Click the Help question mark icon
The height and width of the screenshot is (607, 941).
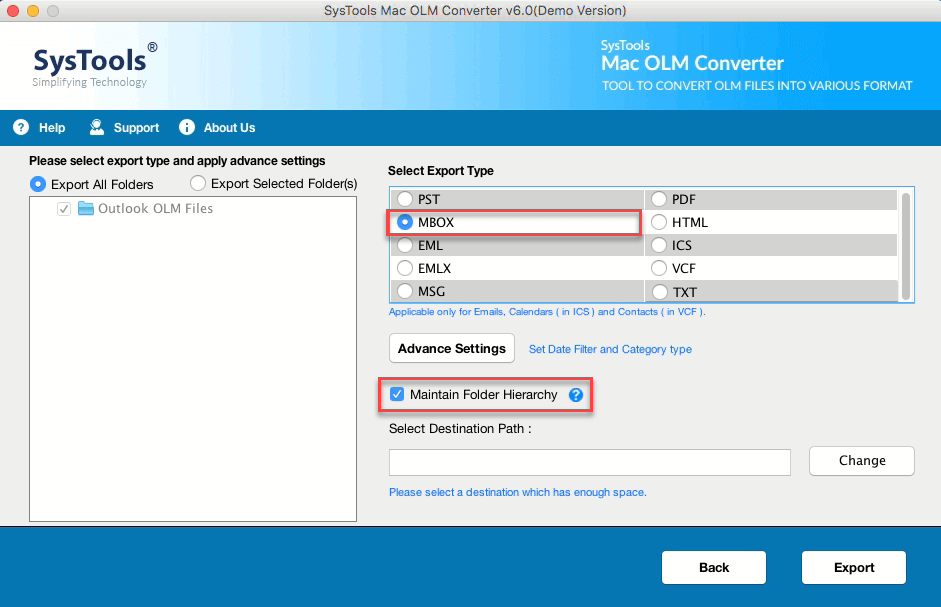[21, 127]
